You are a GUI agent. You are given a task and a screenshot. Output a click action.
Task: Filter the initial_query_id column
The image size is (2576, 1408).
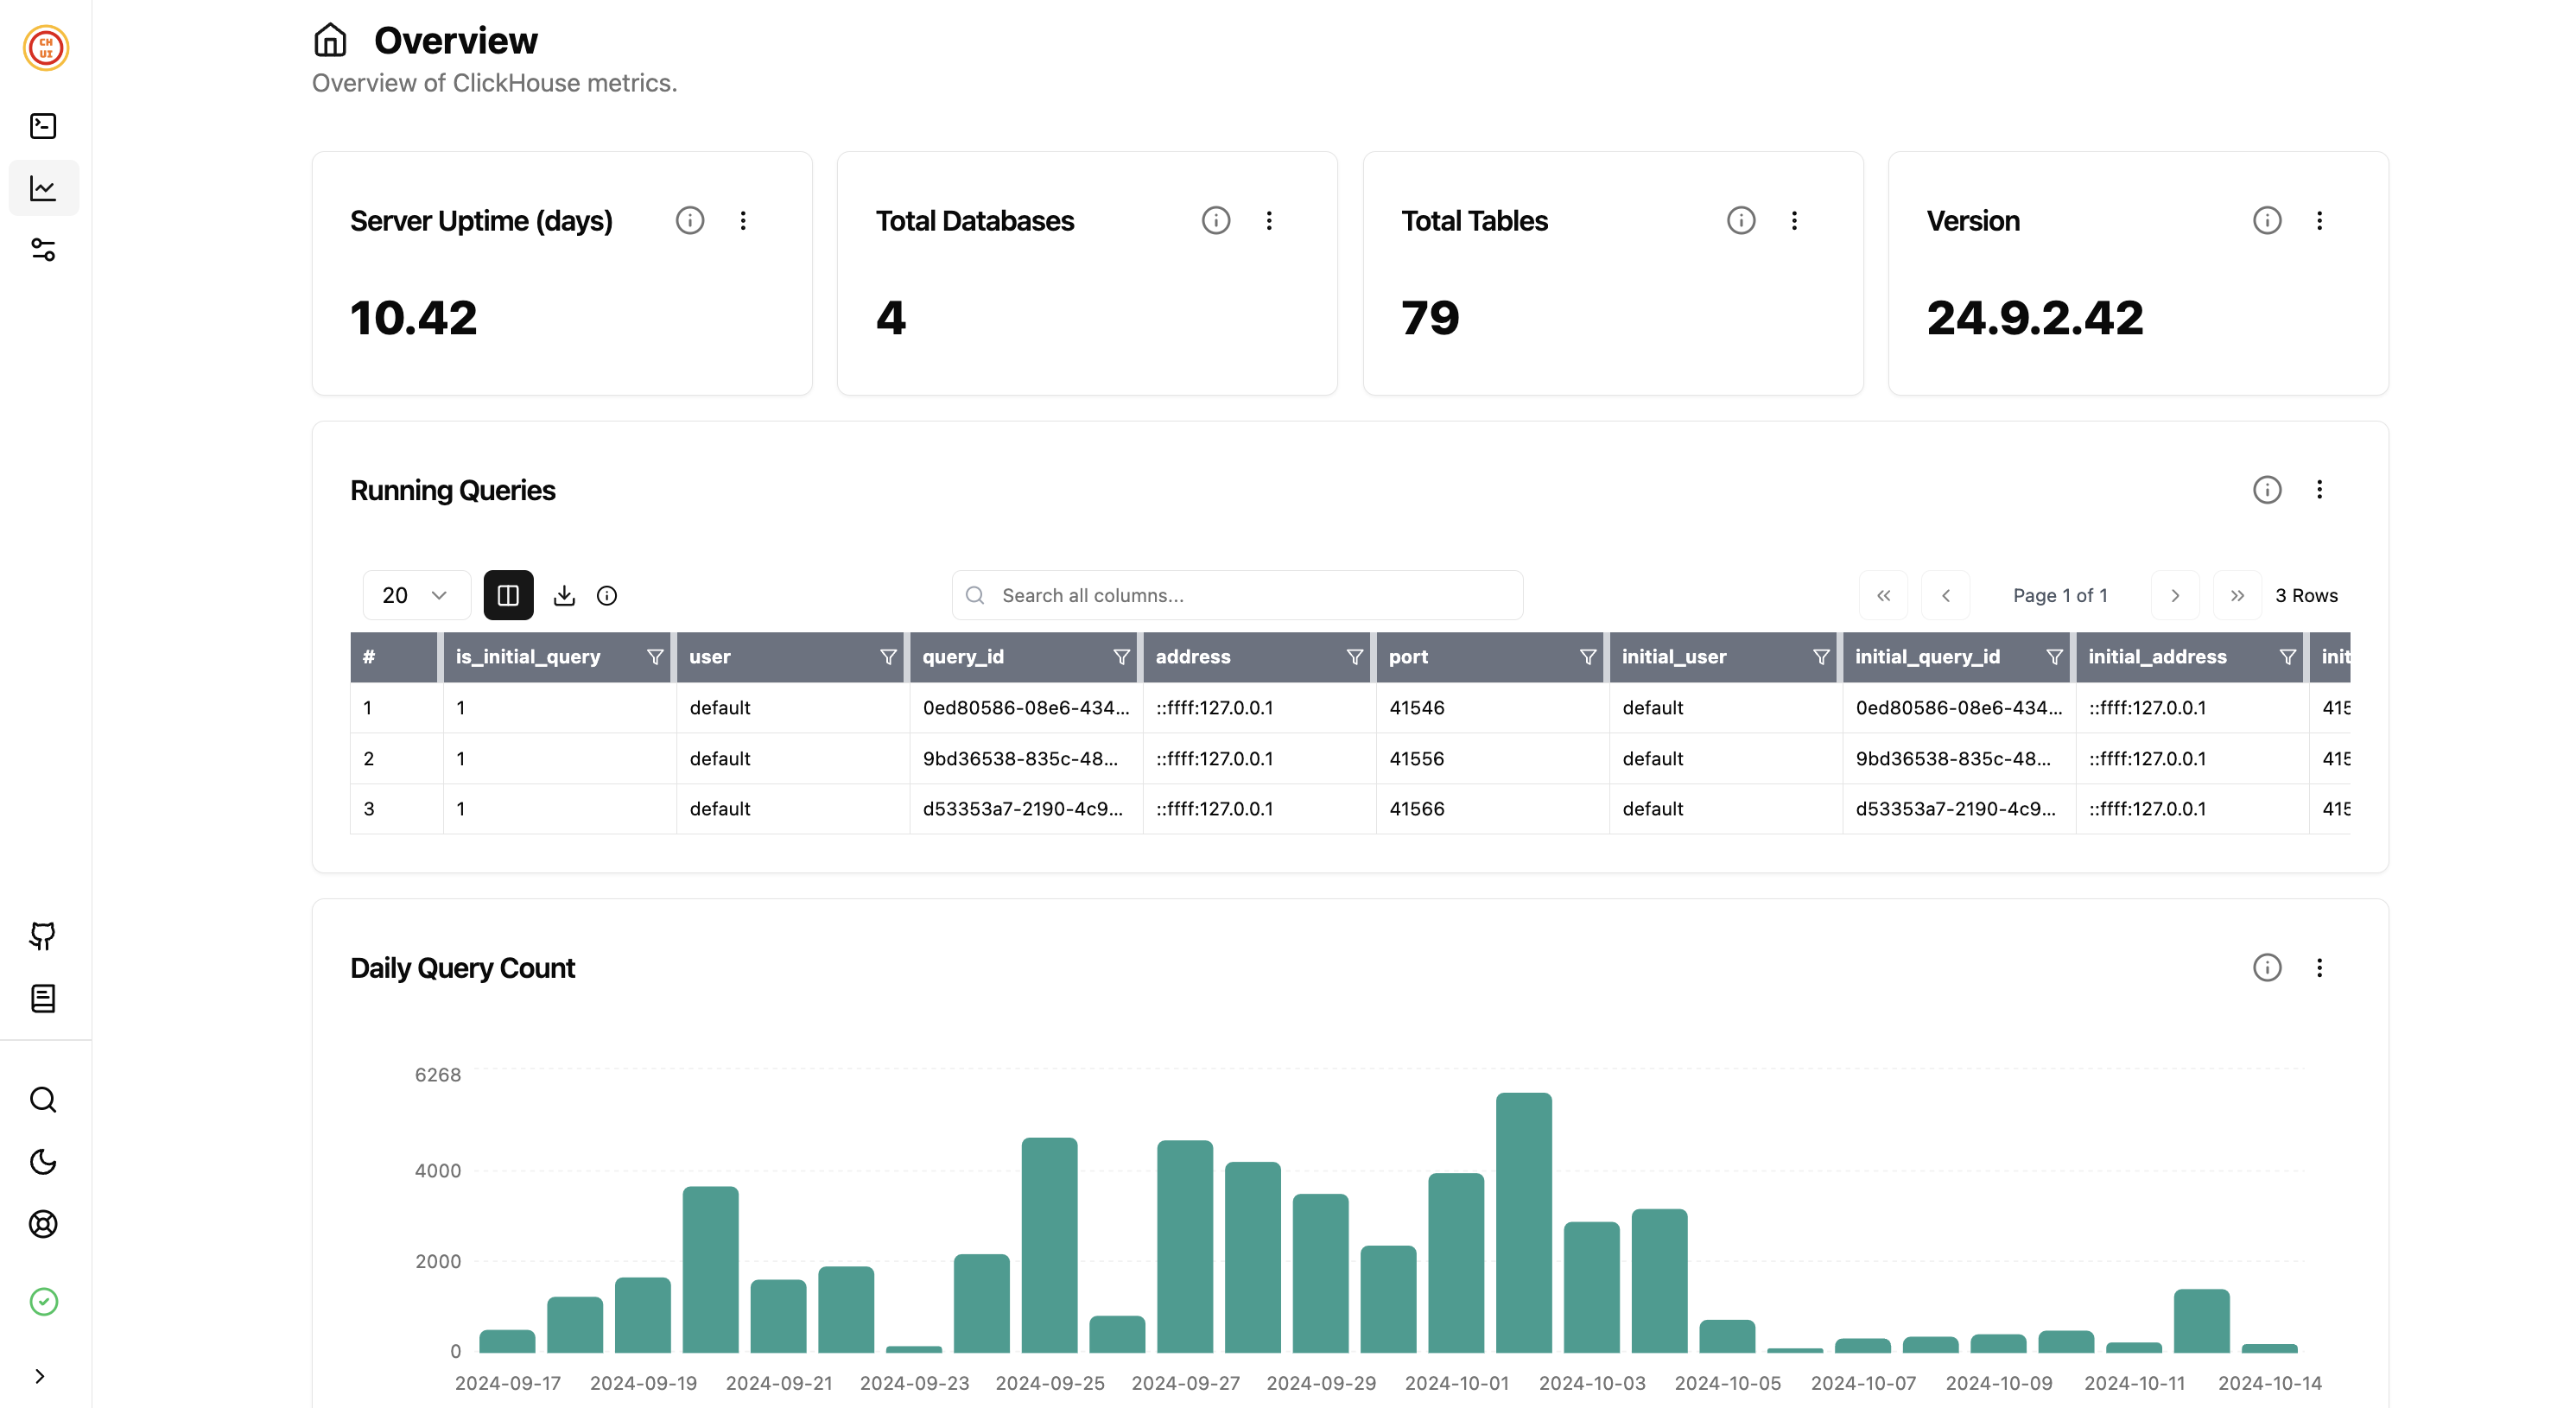pyautogui.click(x=2054, y=657)
